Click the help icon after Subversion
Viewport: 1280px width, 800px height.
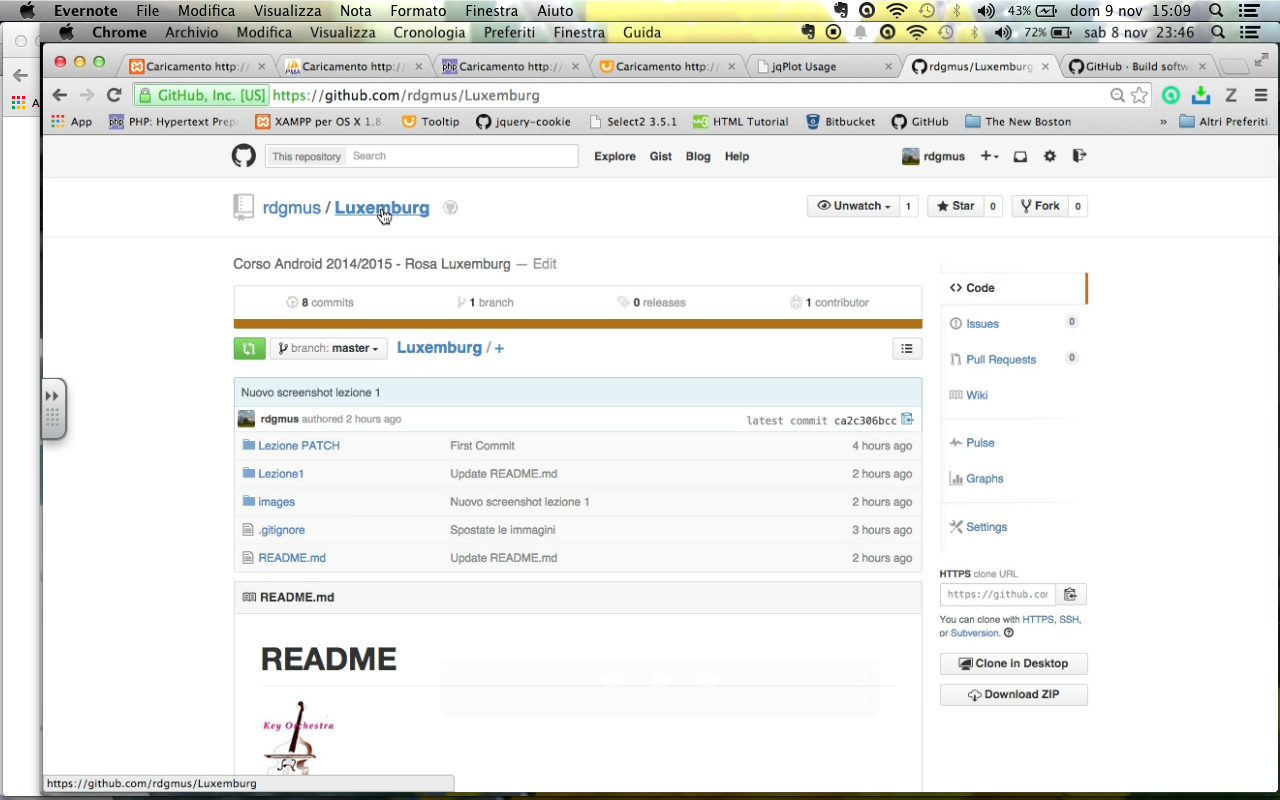click(x=1008, y=633)
